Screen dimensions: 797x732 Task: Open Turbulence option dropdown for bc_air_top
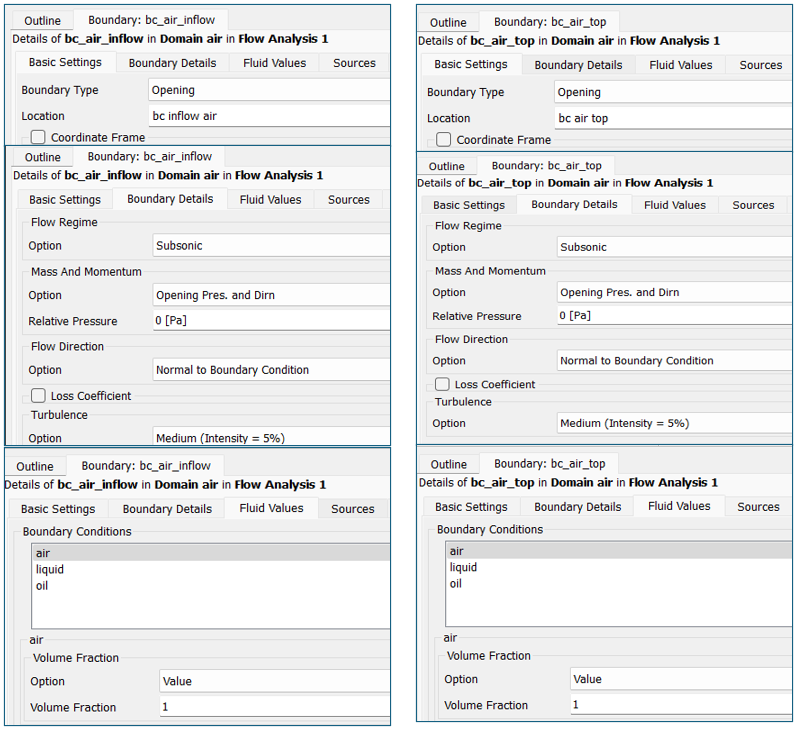[x=674, y=423]
